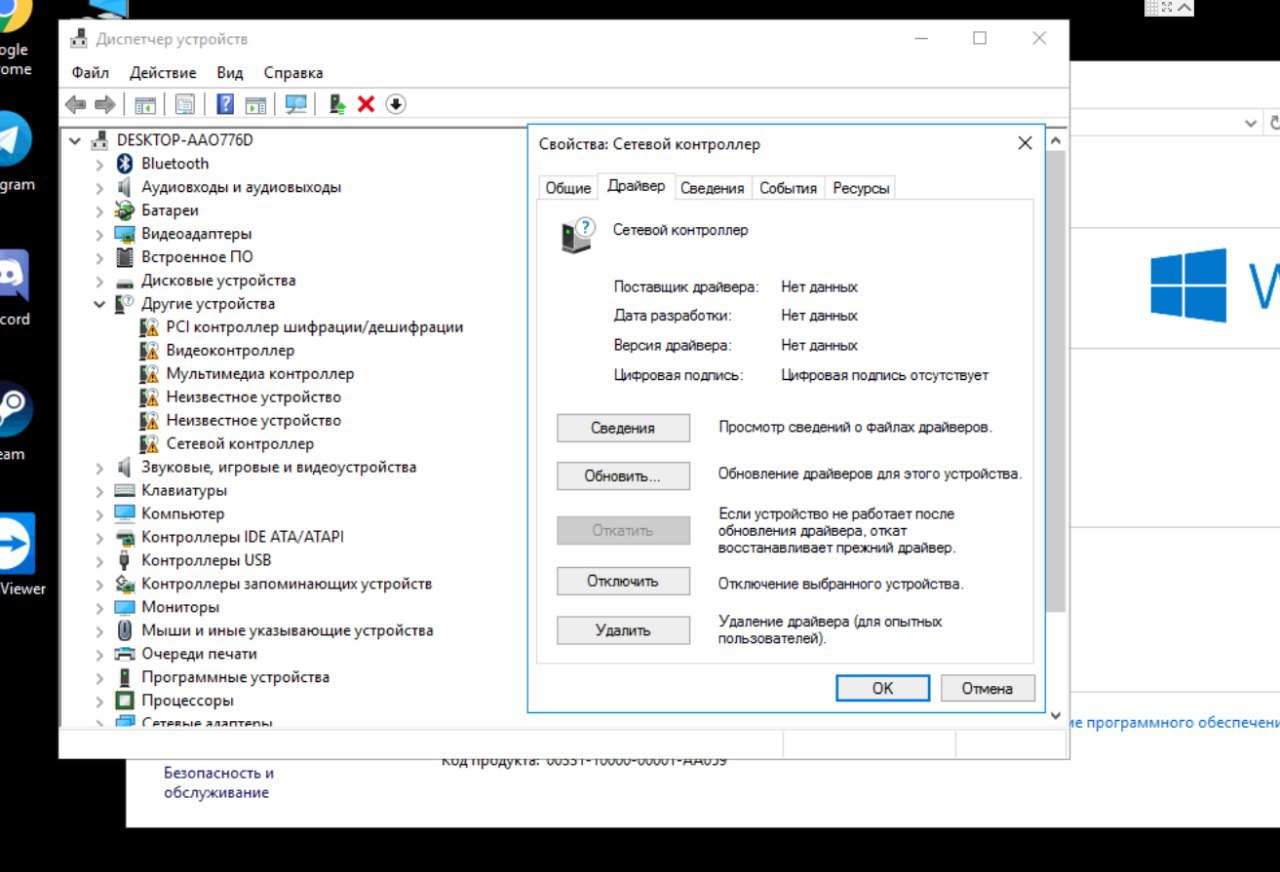1280x872 pixels.
Task: Select the Контроллеры USB icon
Action: 125,560
